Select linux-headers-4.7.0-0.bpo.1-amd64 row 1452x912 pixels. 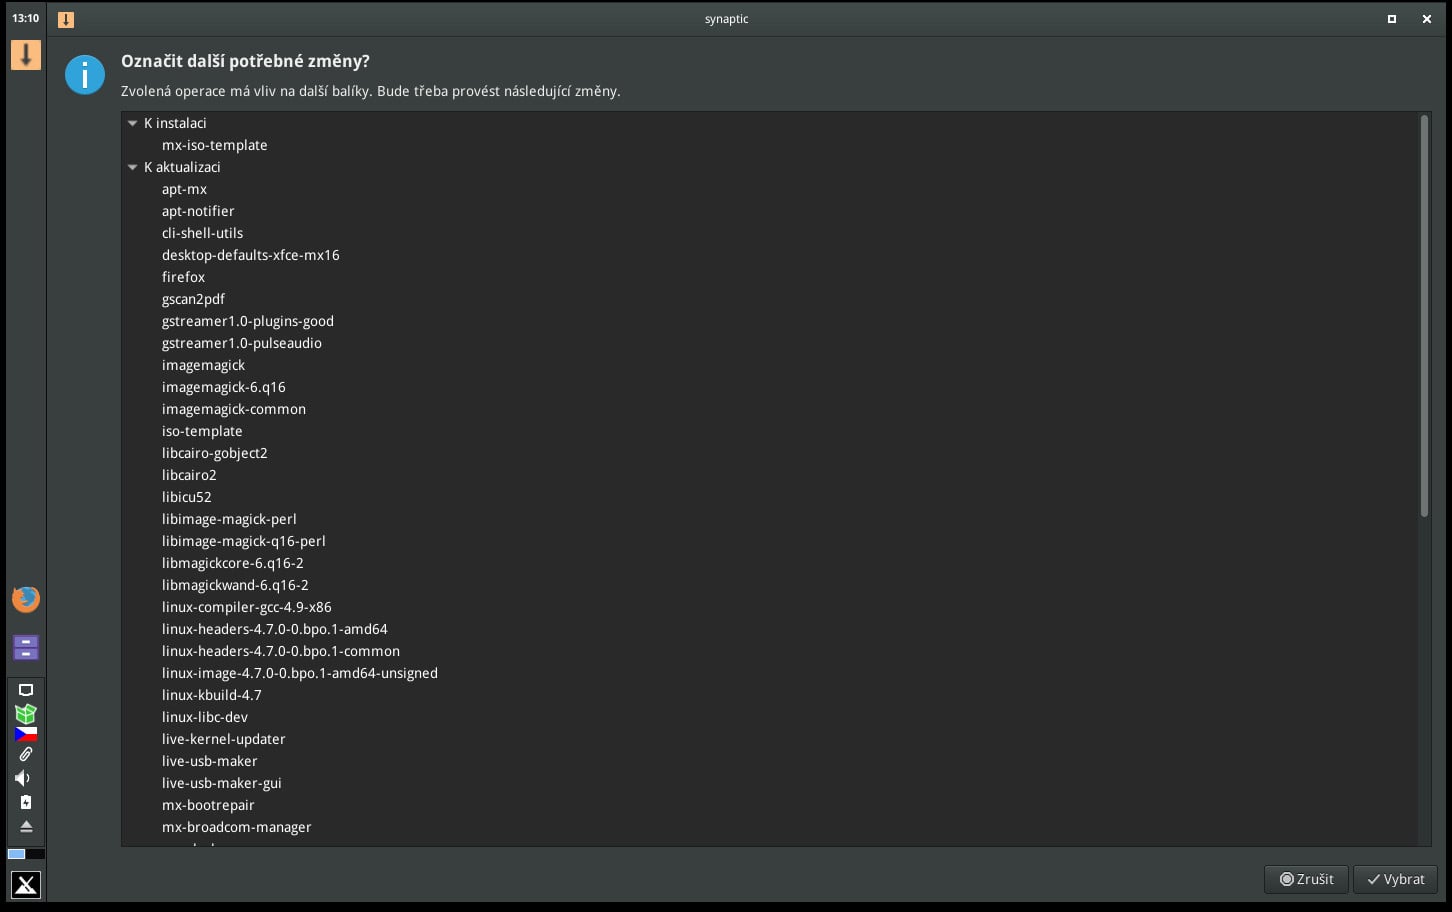pos(769,629)
